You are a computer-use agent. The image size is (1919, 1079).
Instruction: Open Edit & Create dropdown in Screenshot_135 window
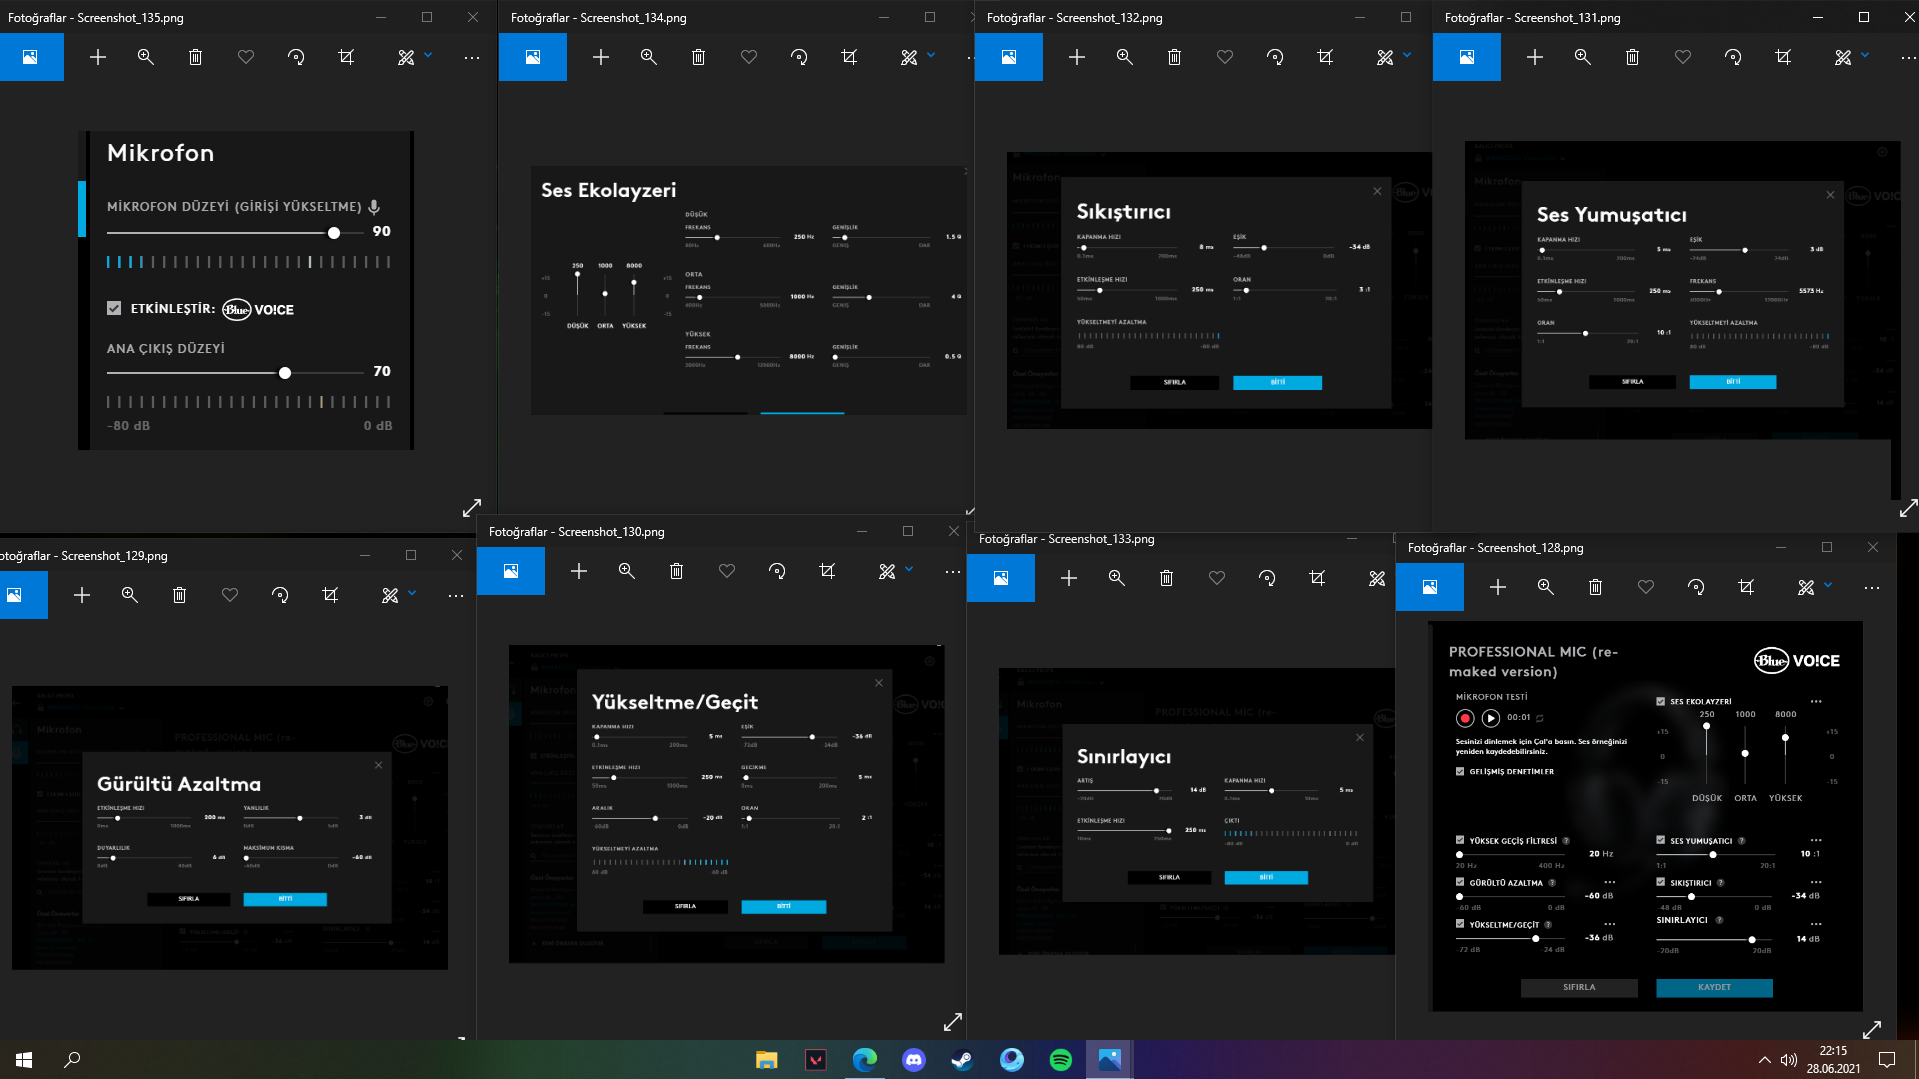click(414, 57)
